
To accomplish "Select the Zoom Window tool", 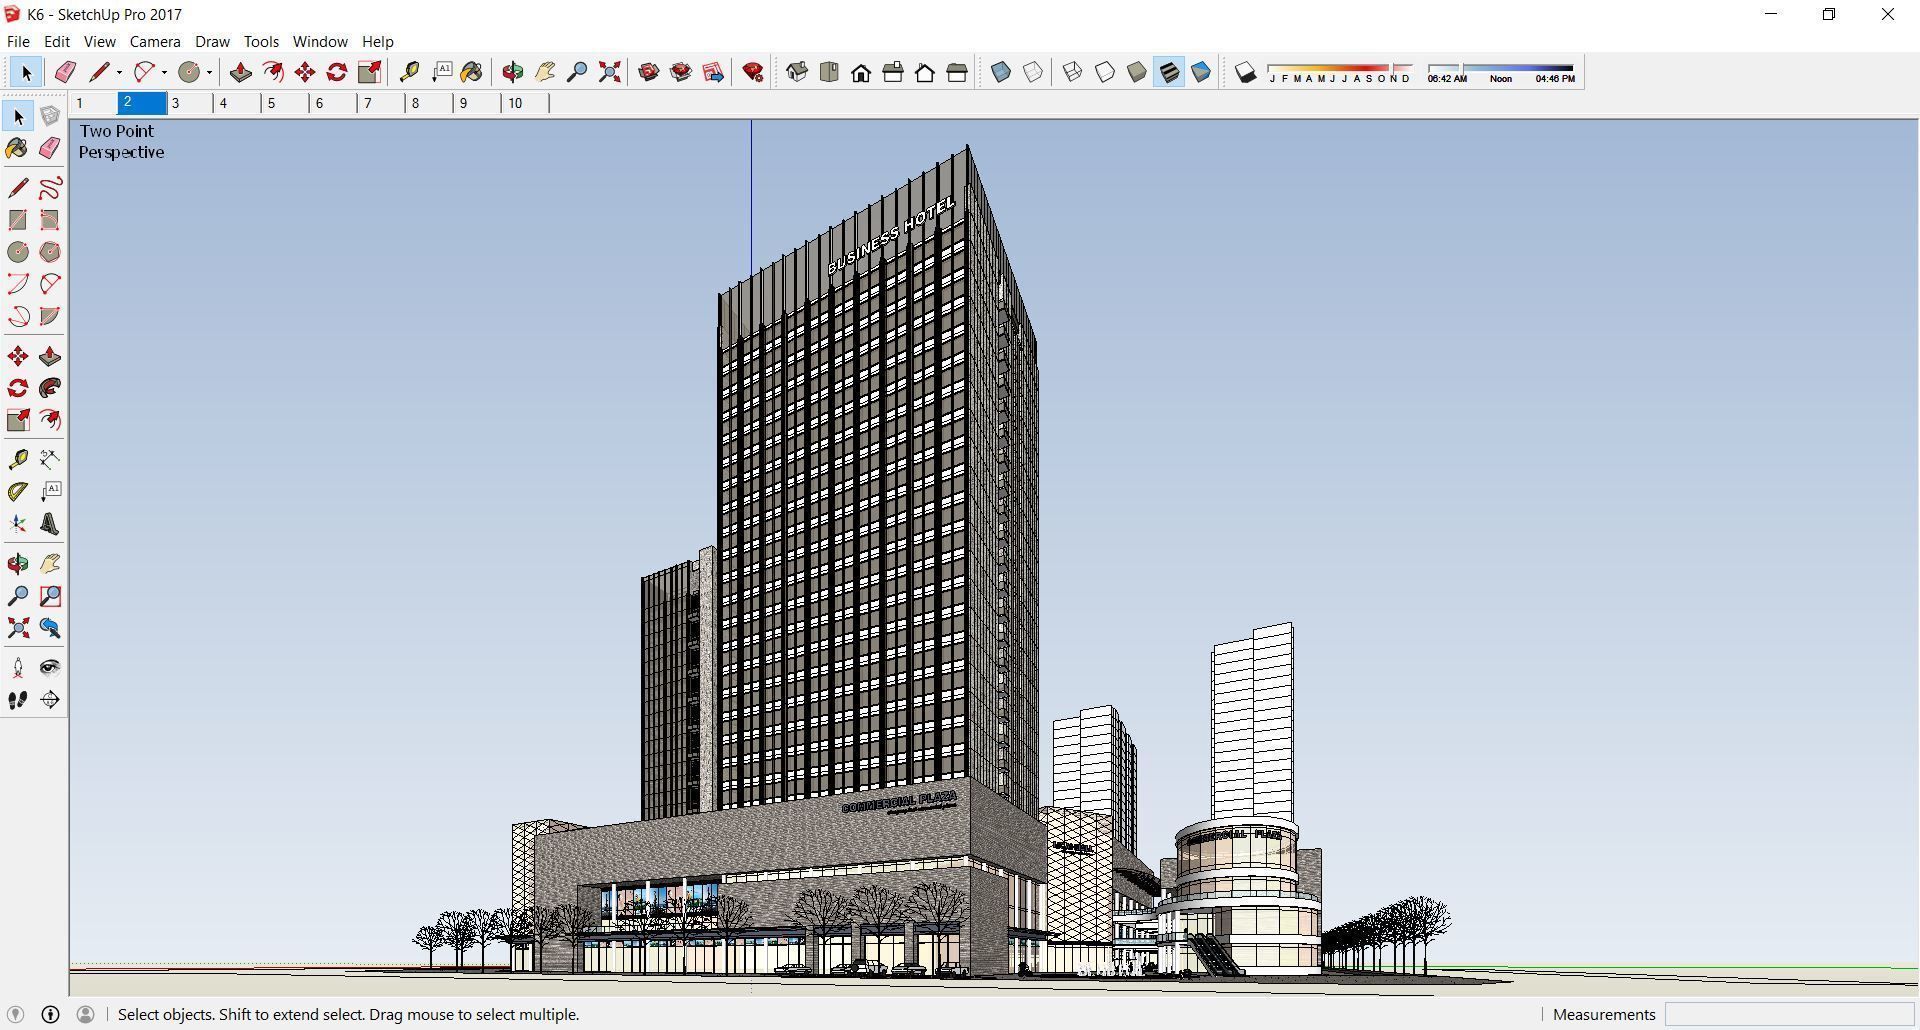I will tap(50, 596).
